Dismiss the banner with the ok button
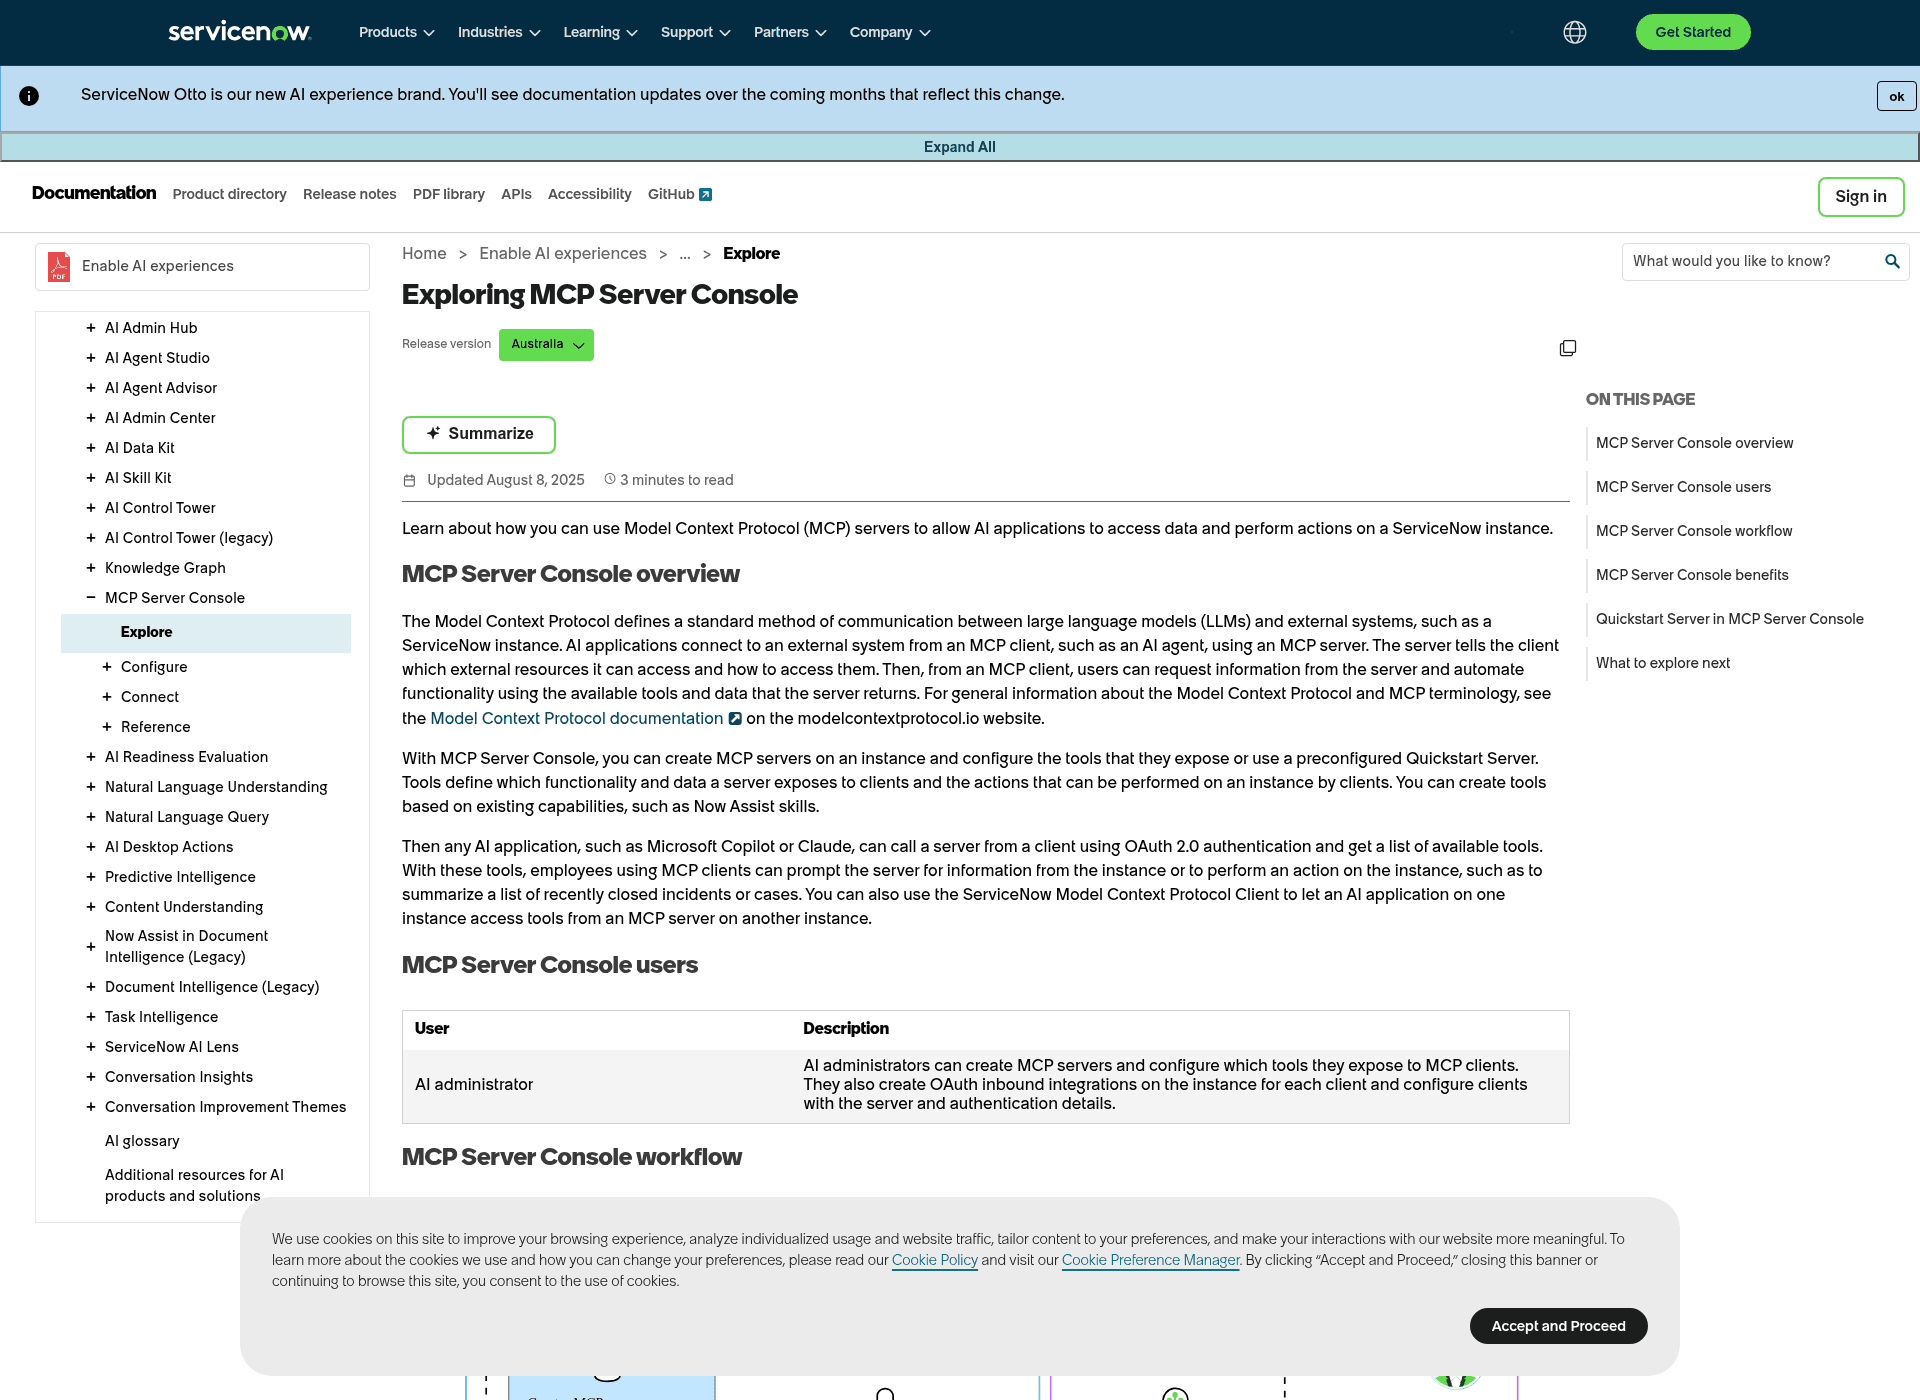 coord(1896,97)
